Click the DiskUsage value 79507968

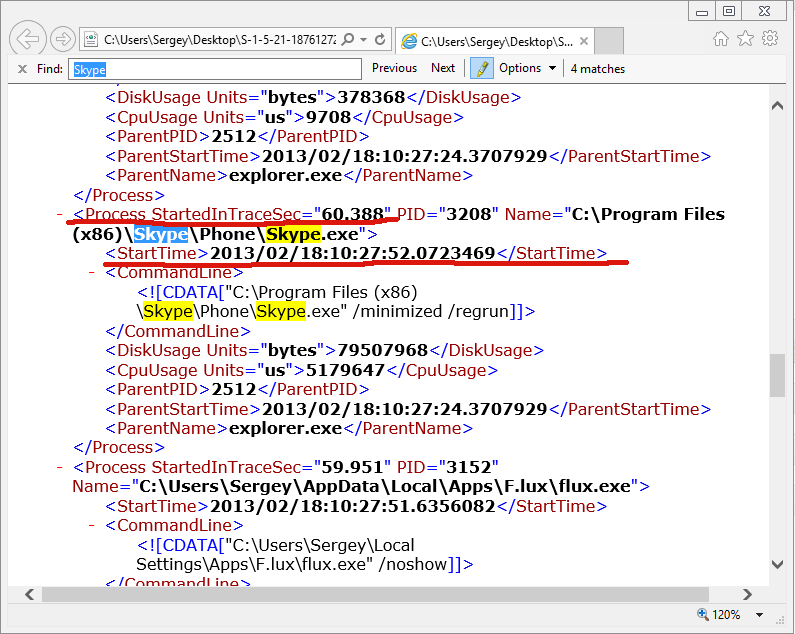point(383,350)
